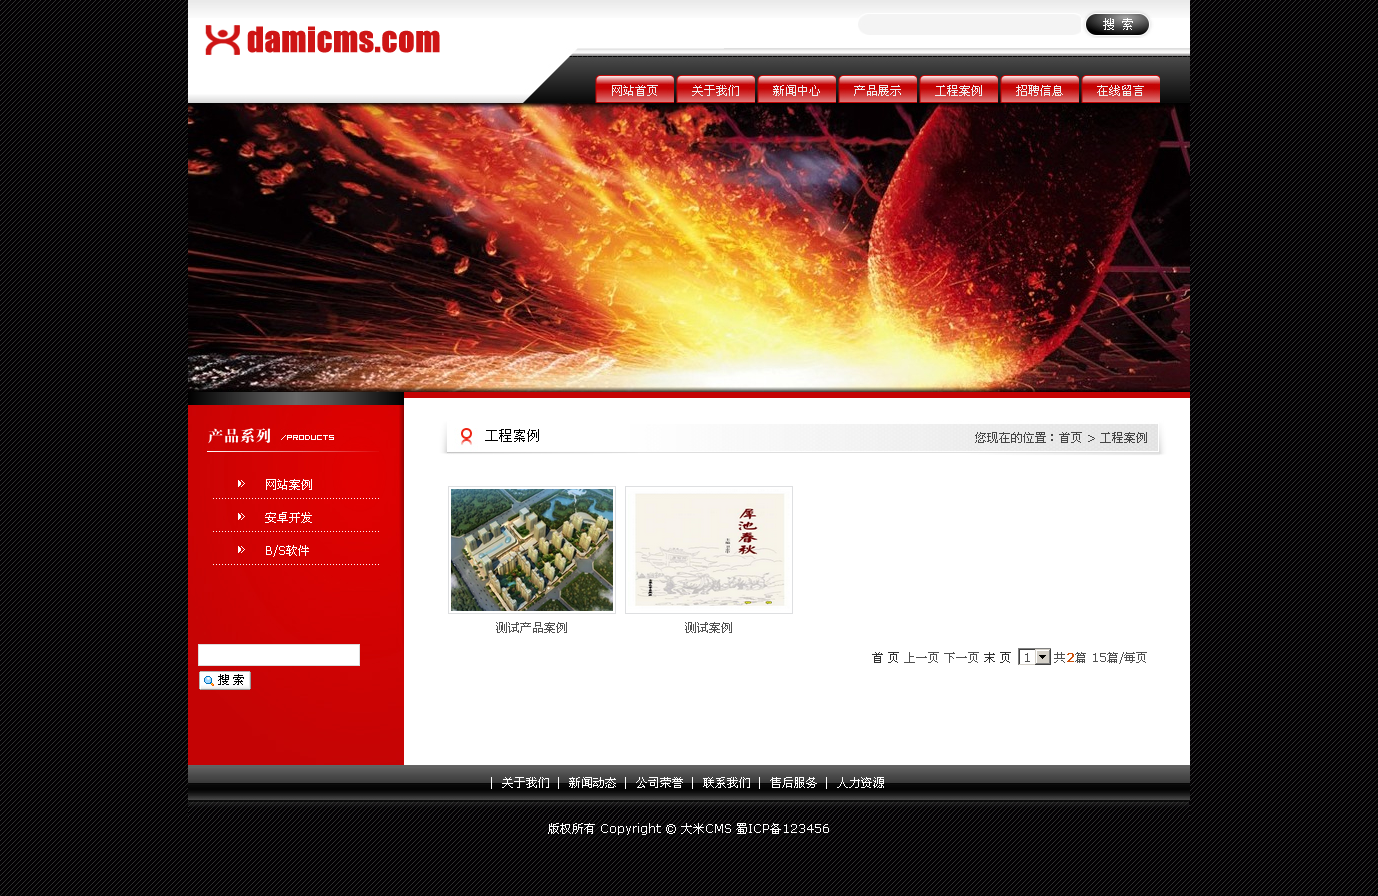Click footer link 新闻动态

(x=593, y=783)
